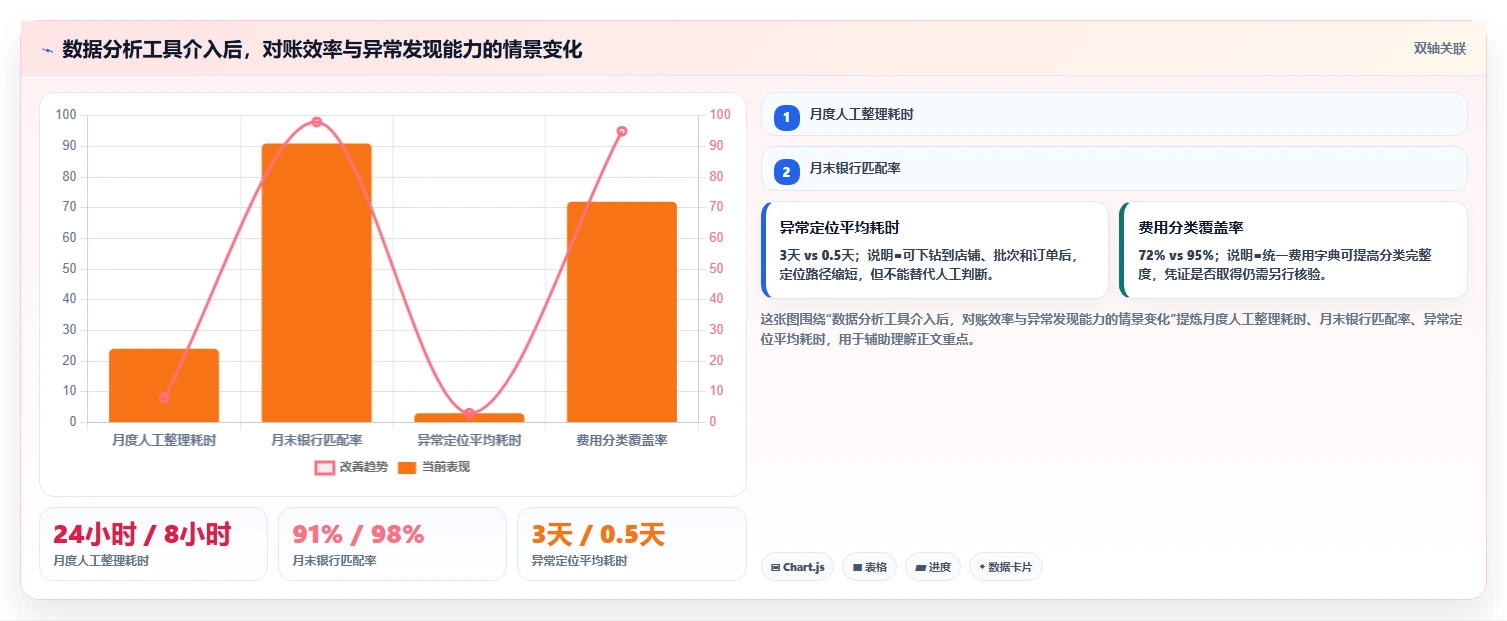Click the Chart.js tag chip
Viewport: 1507px width, 621px height.
[797, 567]
